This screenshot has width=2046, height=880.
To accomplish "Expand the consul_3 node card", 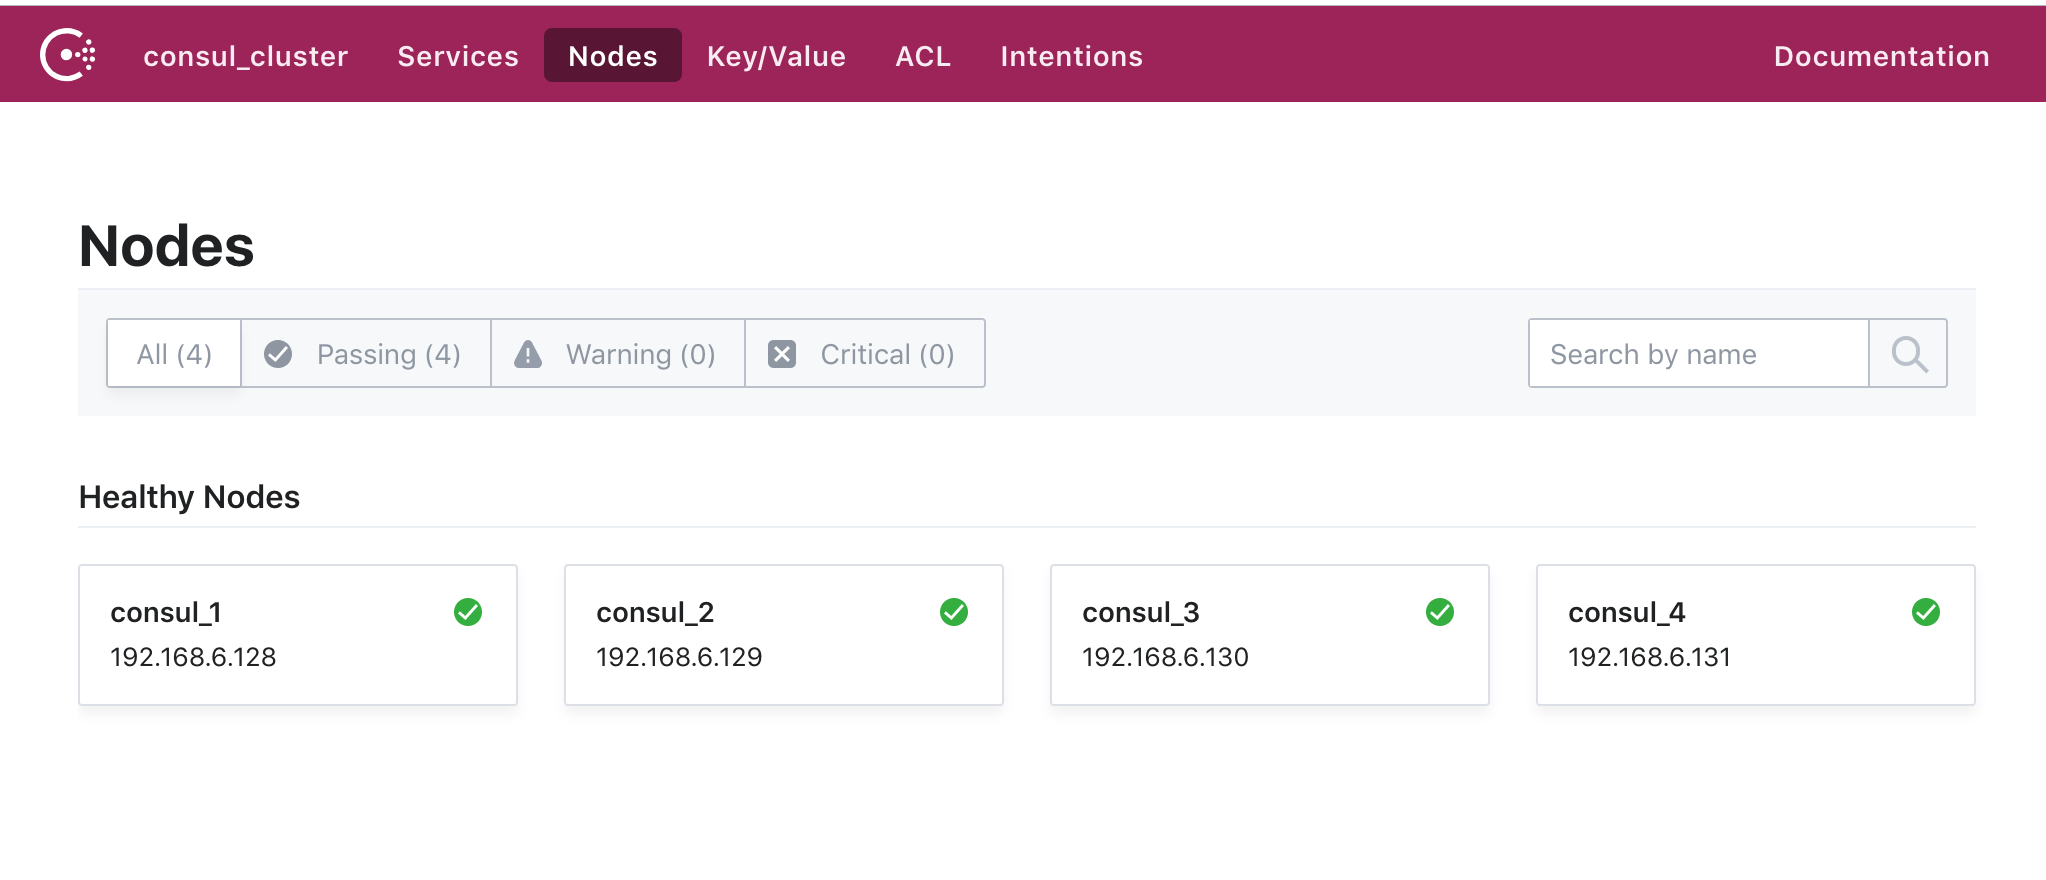I will coord(1270,634).
